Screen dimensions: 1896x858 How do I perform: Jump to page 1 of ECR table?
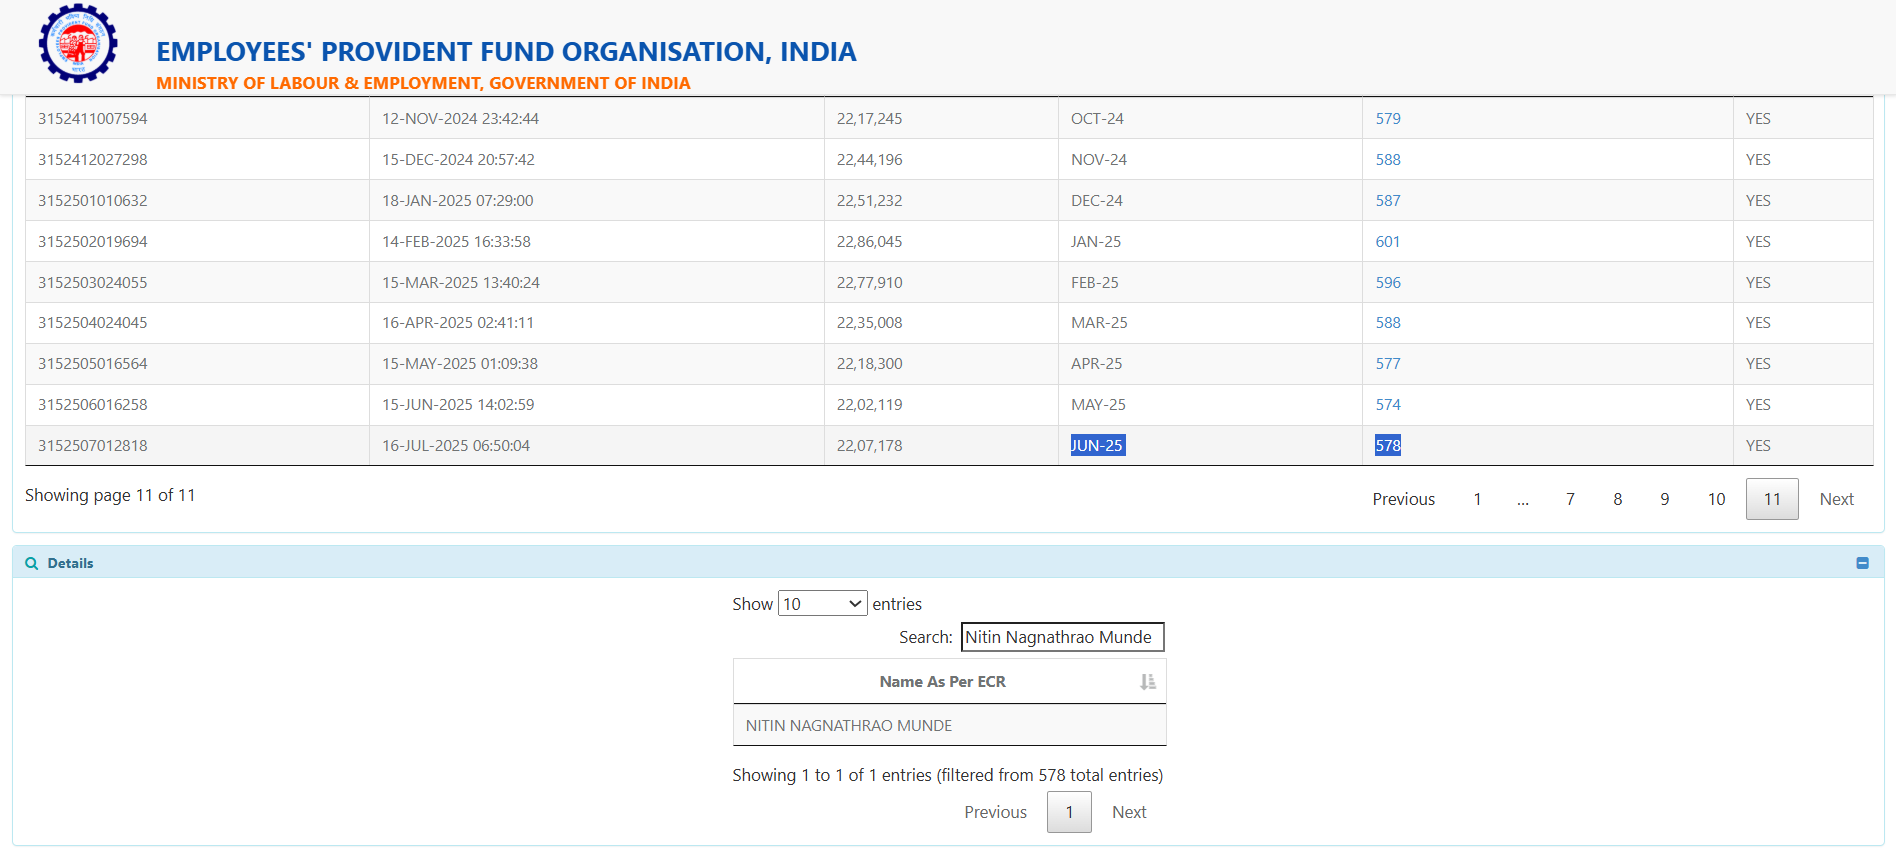pos(1477,499)
